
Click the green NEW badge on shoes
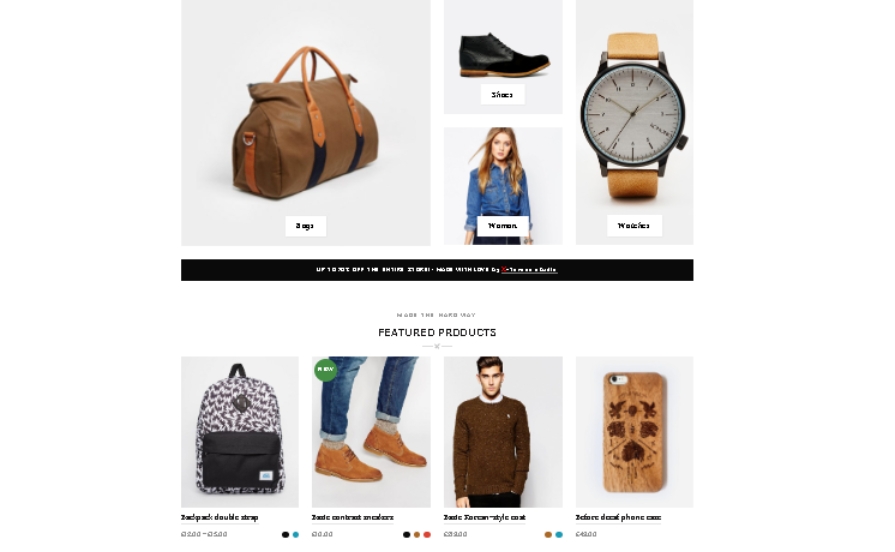tap(325, 369)
